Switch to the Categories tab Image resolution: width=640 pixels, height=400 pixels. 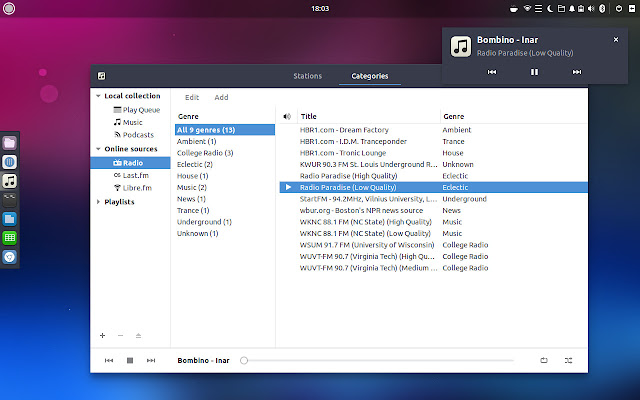point(370,76)
